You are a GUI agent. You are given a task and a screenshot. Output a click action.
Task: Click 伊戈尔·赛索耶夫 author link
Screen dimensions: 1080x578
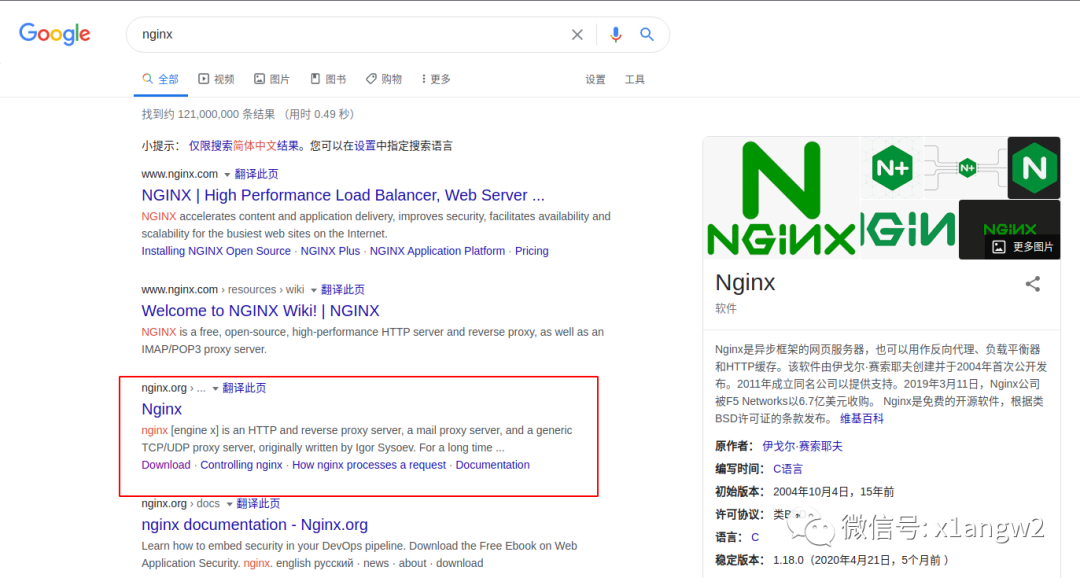pyautogui.click(x=802, y=446)
